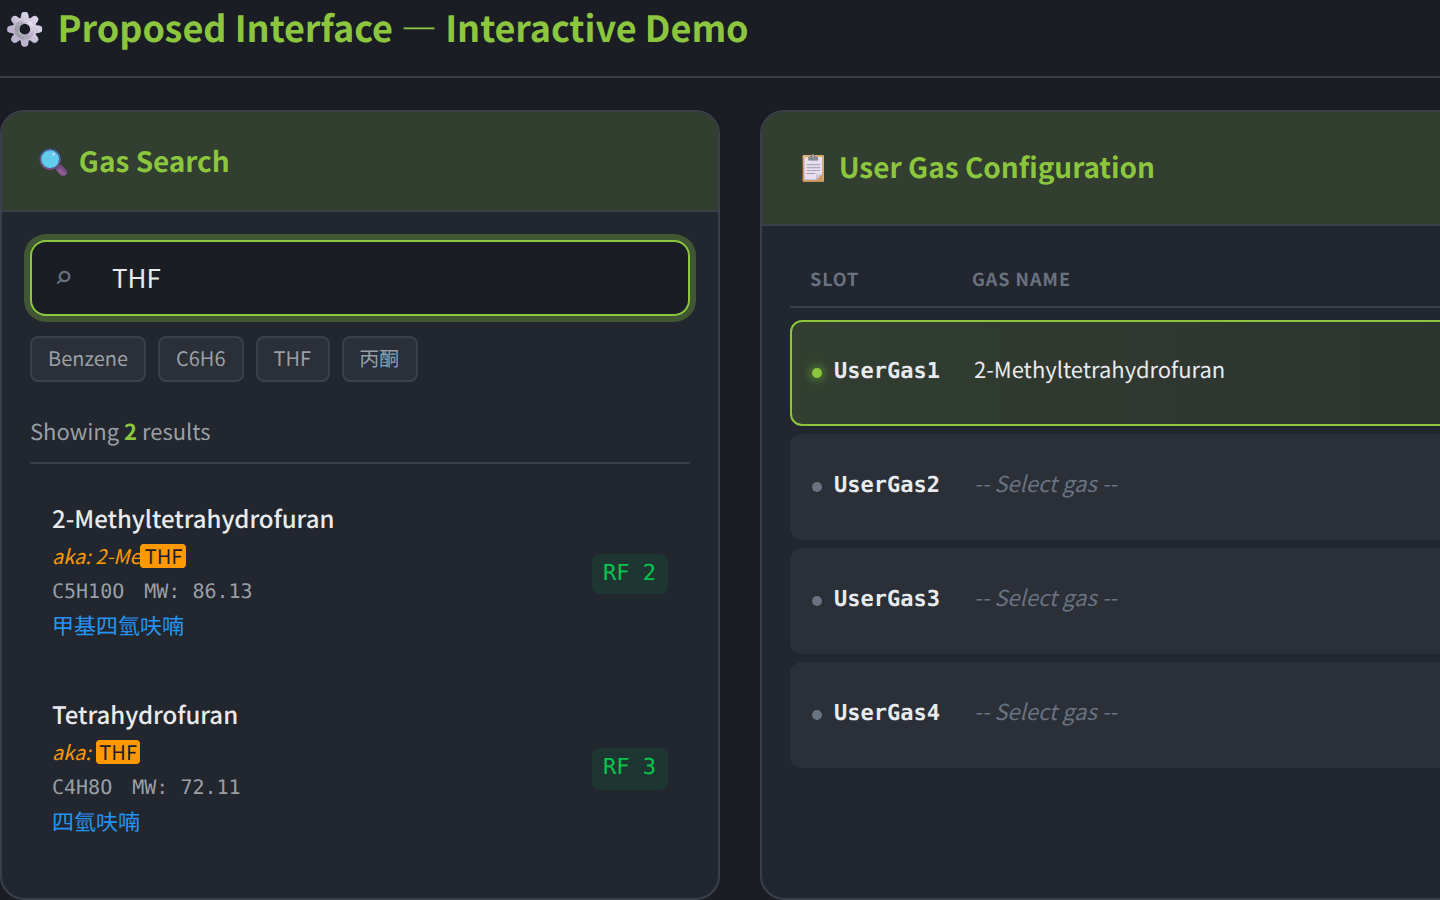Image resolution: width=1440 pixels, height=900 pixels.
Task: Click the UserGas4 slot label
Action: (x=887, y=713)
